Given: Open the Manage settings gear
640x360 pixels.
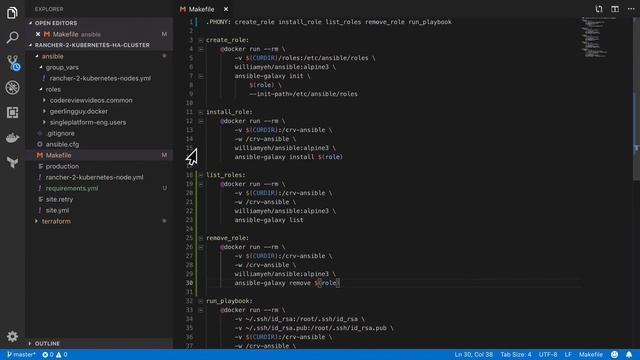Looking at the screenshot, I should tap(12, 336).
